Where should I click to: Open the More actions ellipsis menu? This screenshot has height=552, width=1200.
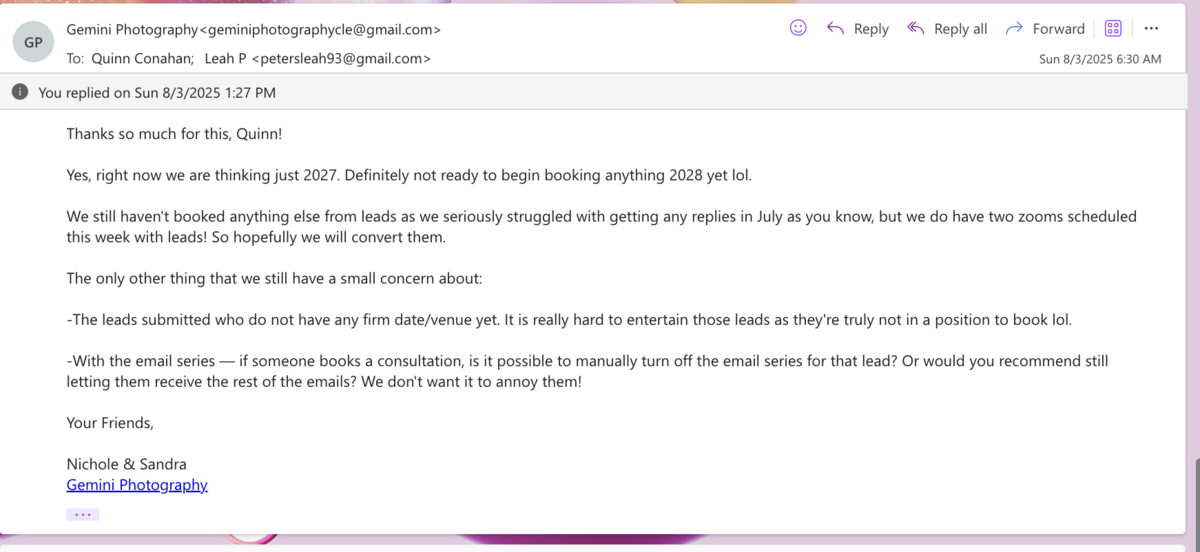(x=1151, y=29)
